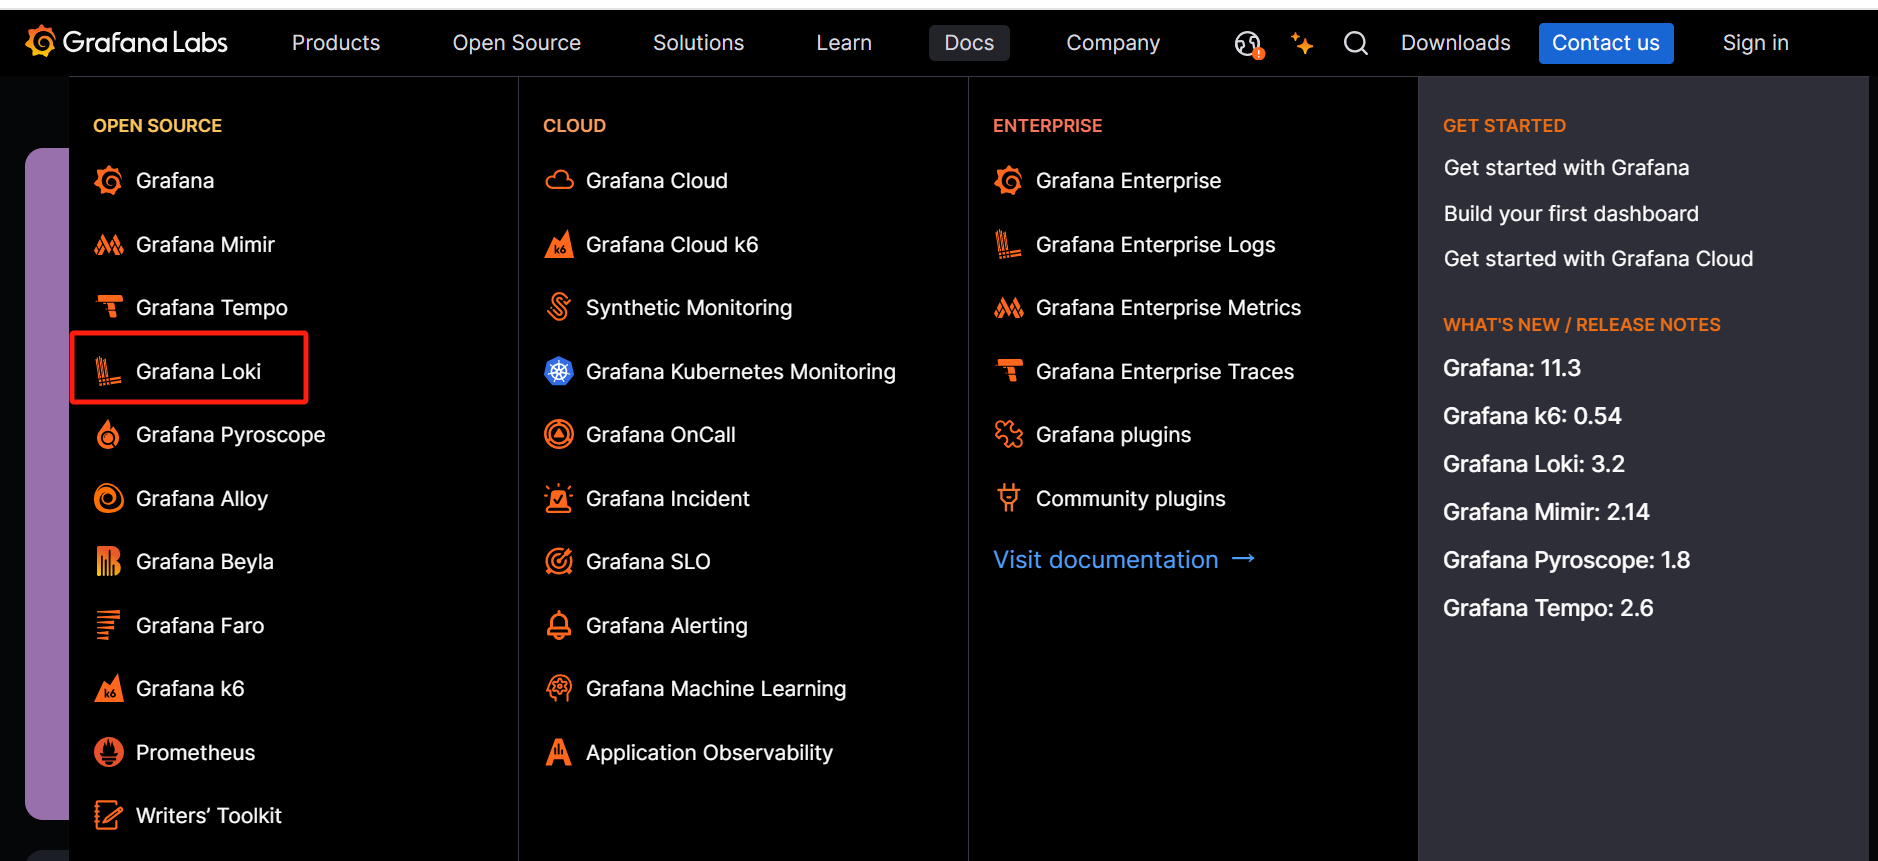Click the Community plugins plug icon
This screenshot has height=861, width=1878.
(x=1008, y=498)
